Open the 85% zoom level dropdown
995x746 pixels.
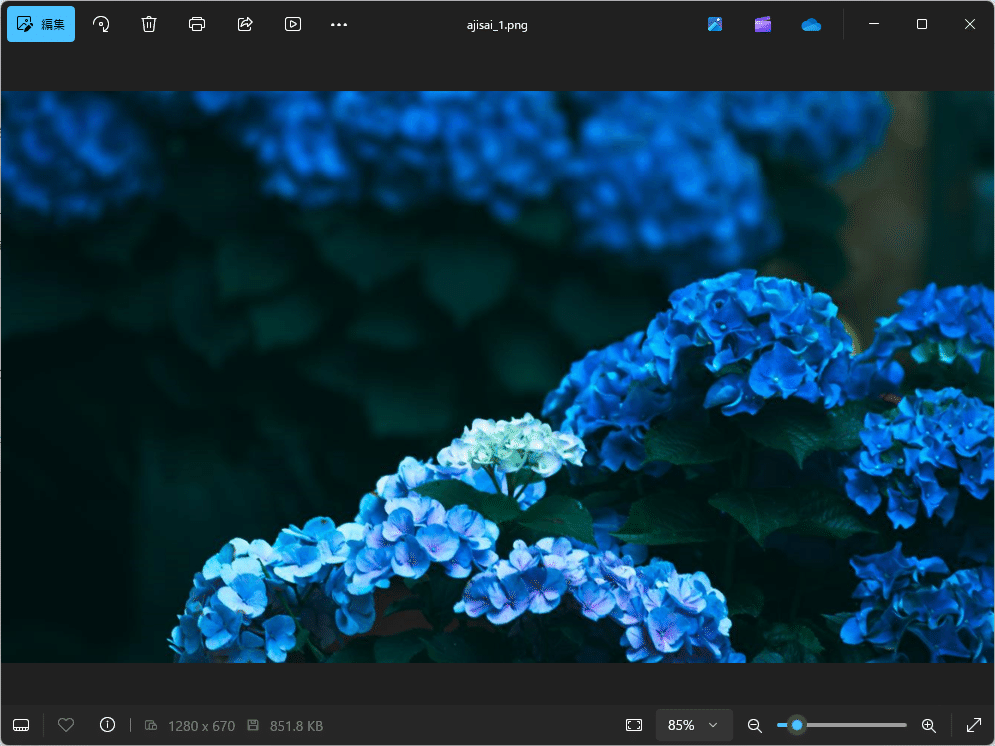coord(692,725)
